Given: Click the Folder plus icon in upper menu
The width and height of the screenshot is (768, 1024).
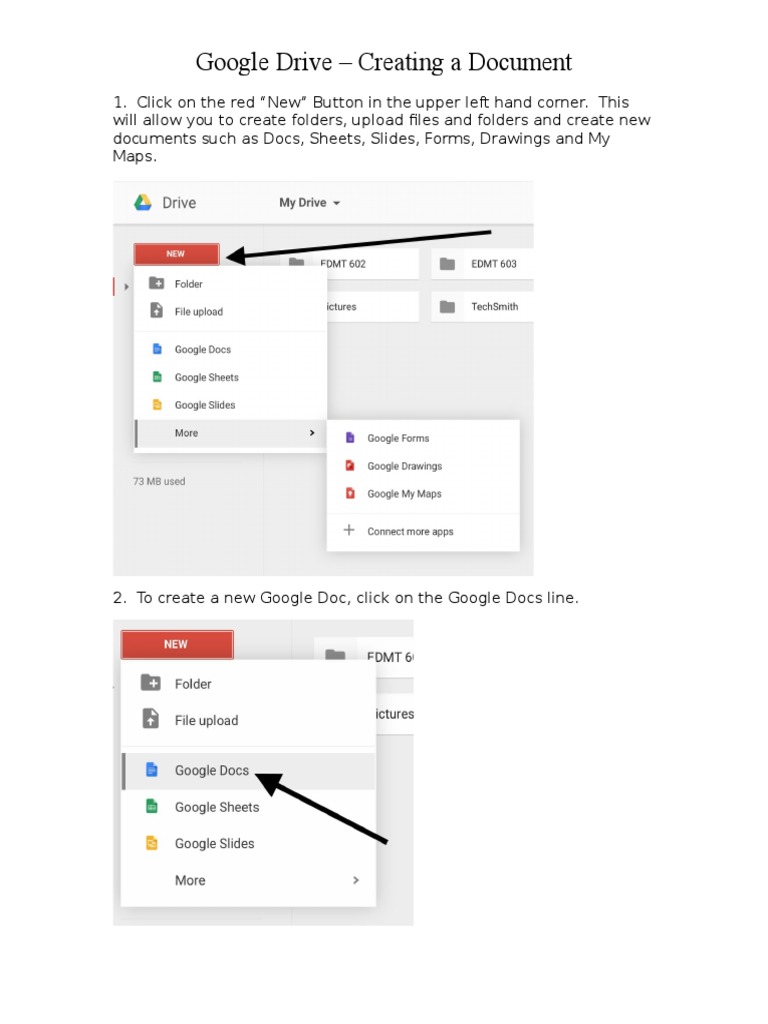Looking at the screenshot, I should pyautogui.click(x=157, y=283).
